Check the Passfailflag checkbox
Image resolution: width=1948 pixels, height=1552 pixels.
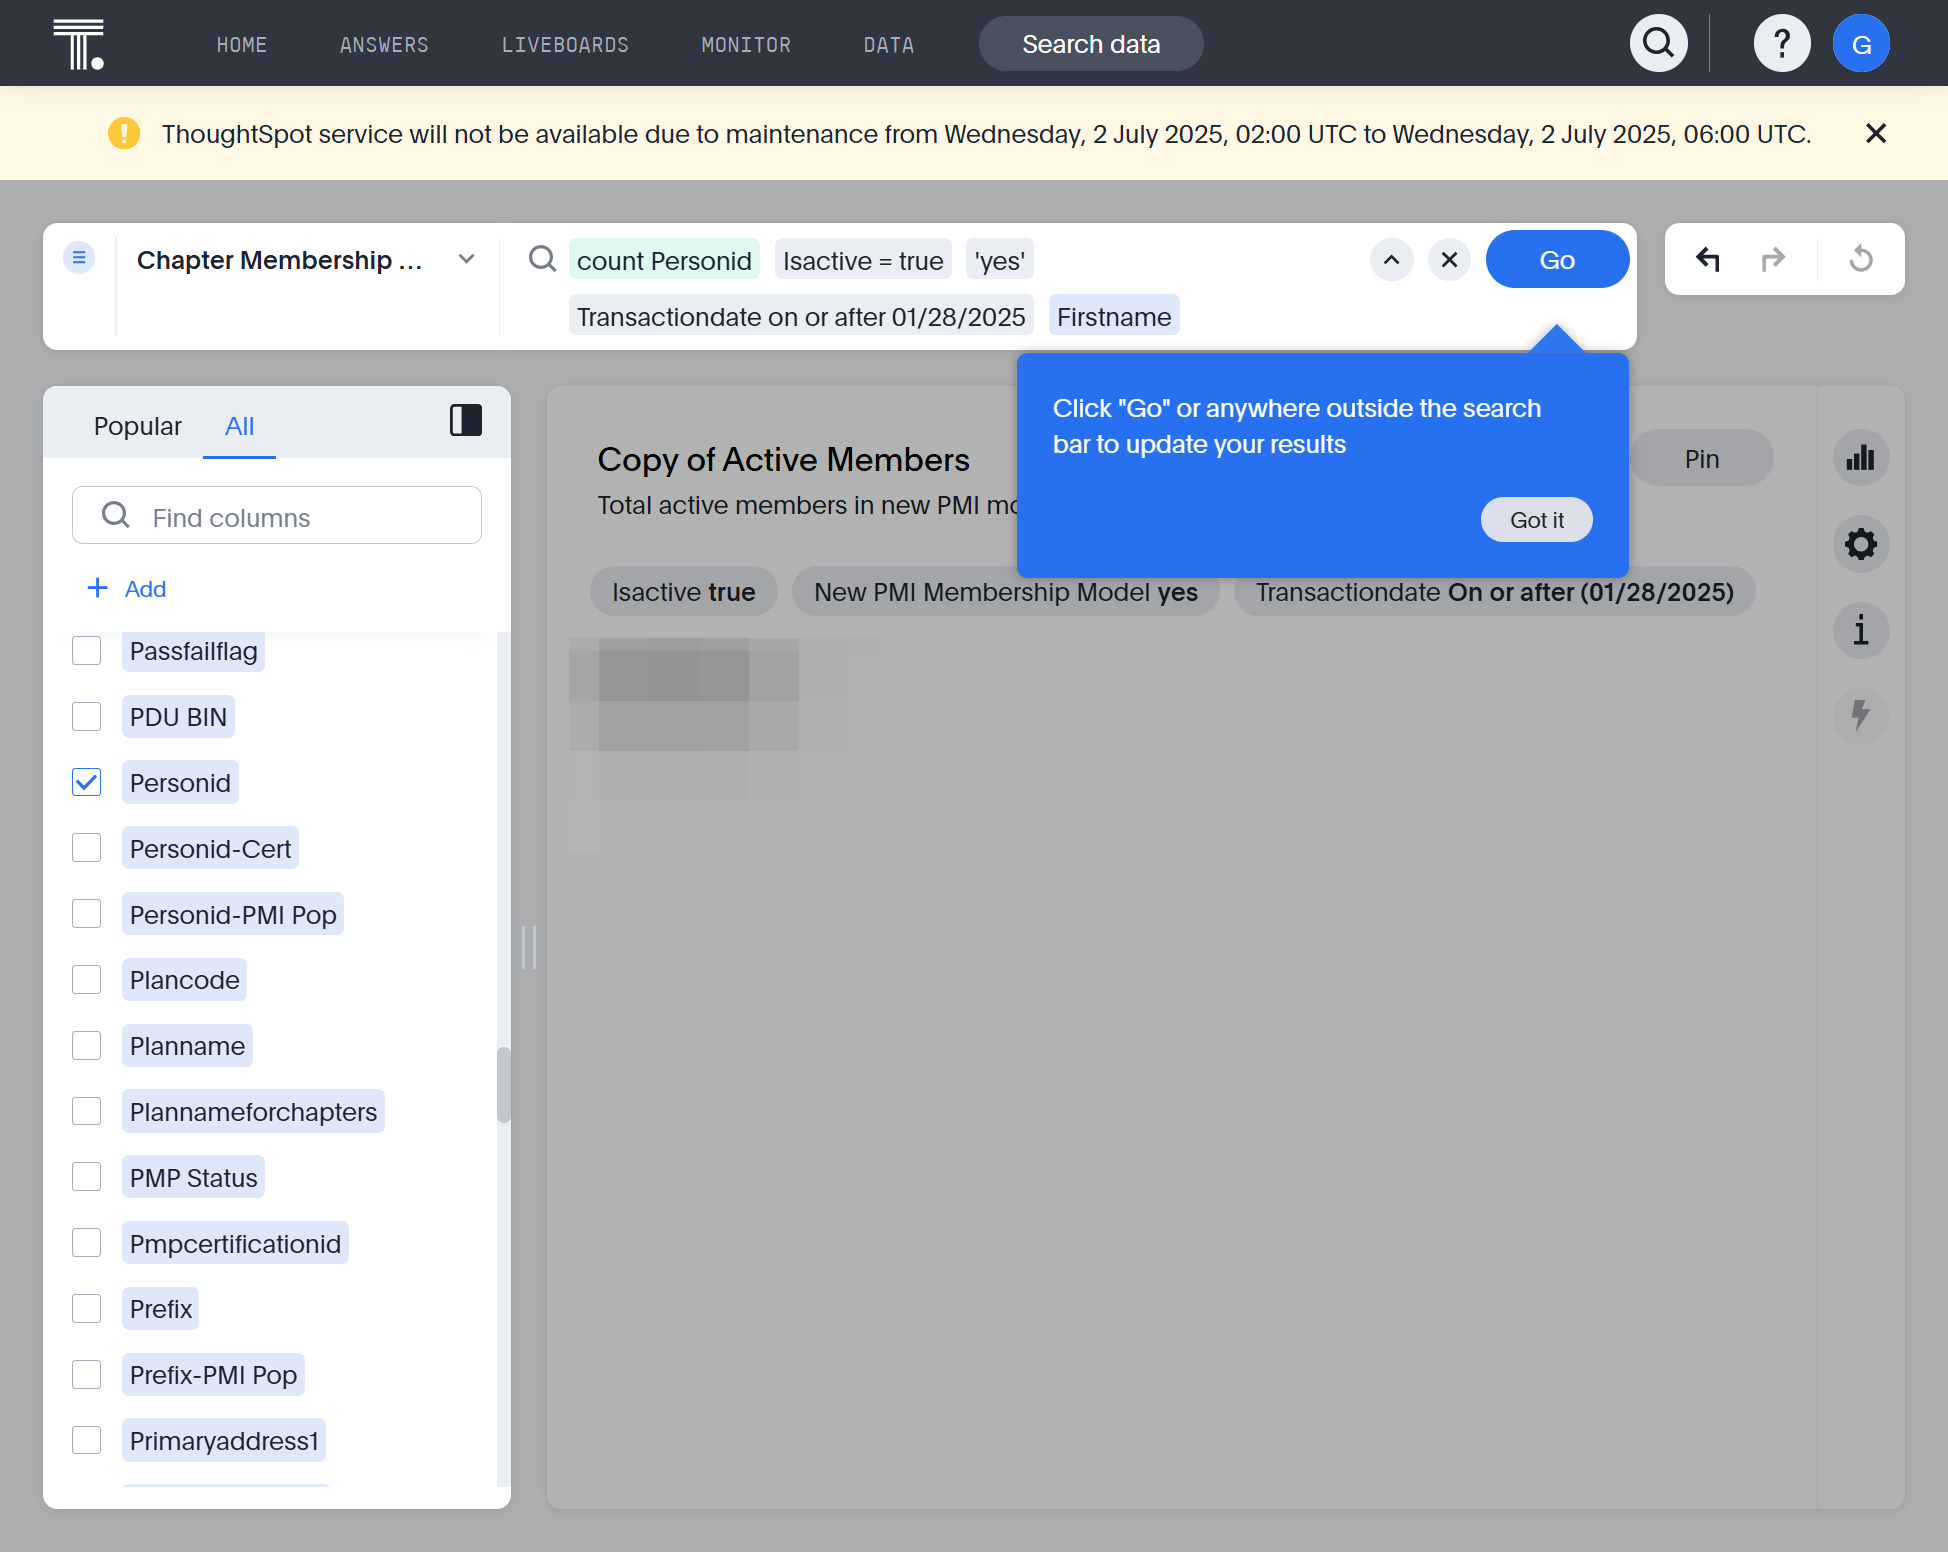[87, 651]
